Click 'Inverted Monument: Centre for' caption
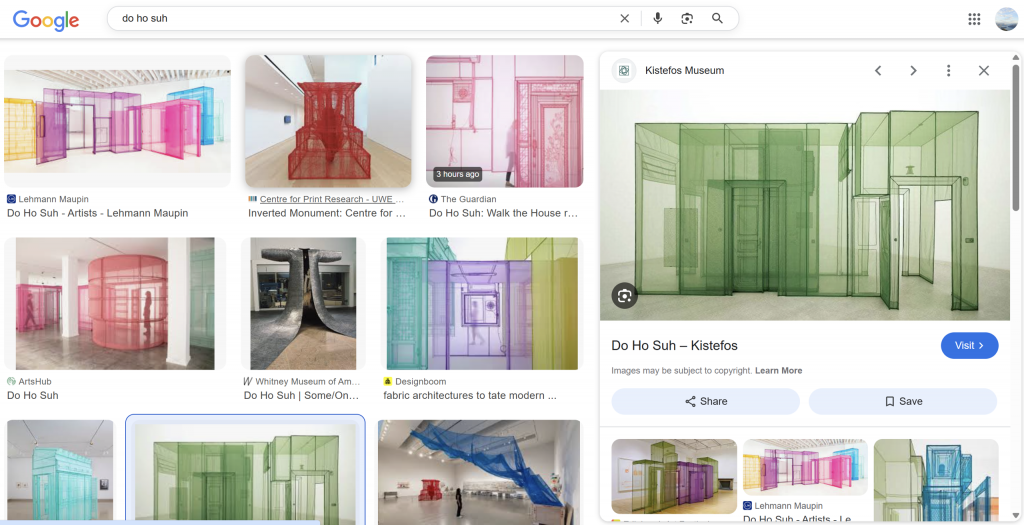 [x=327, y=213]
